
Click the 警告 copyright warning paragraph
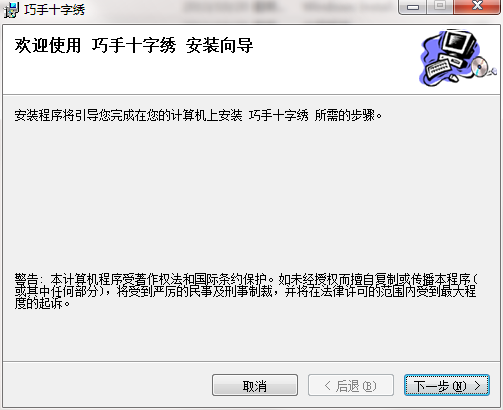tap(246, 291)
